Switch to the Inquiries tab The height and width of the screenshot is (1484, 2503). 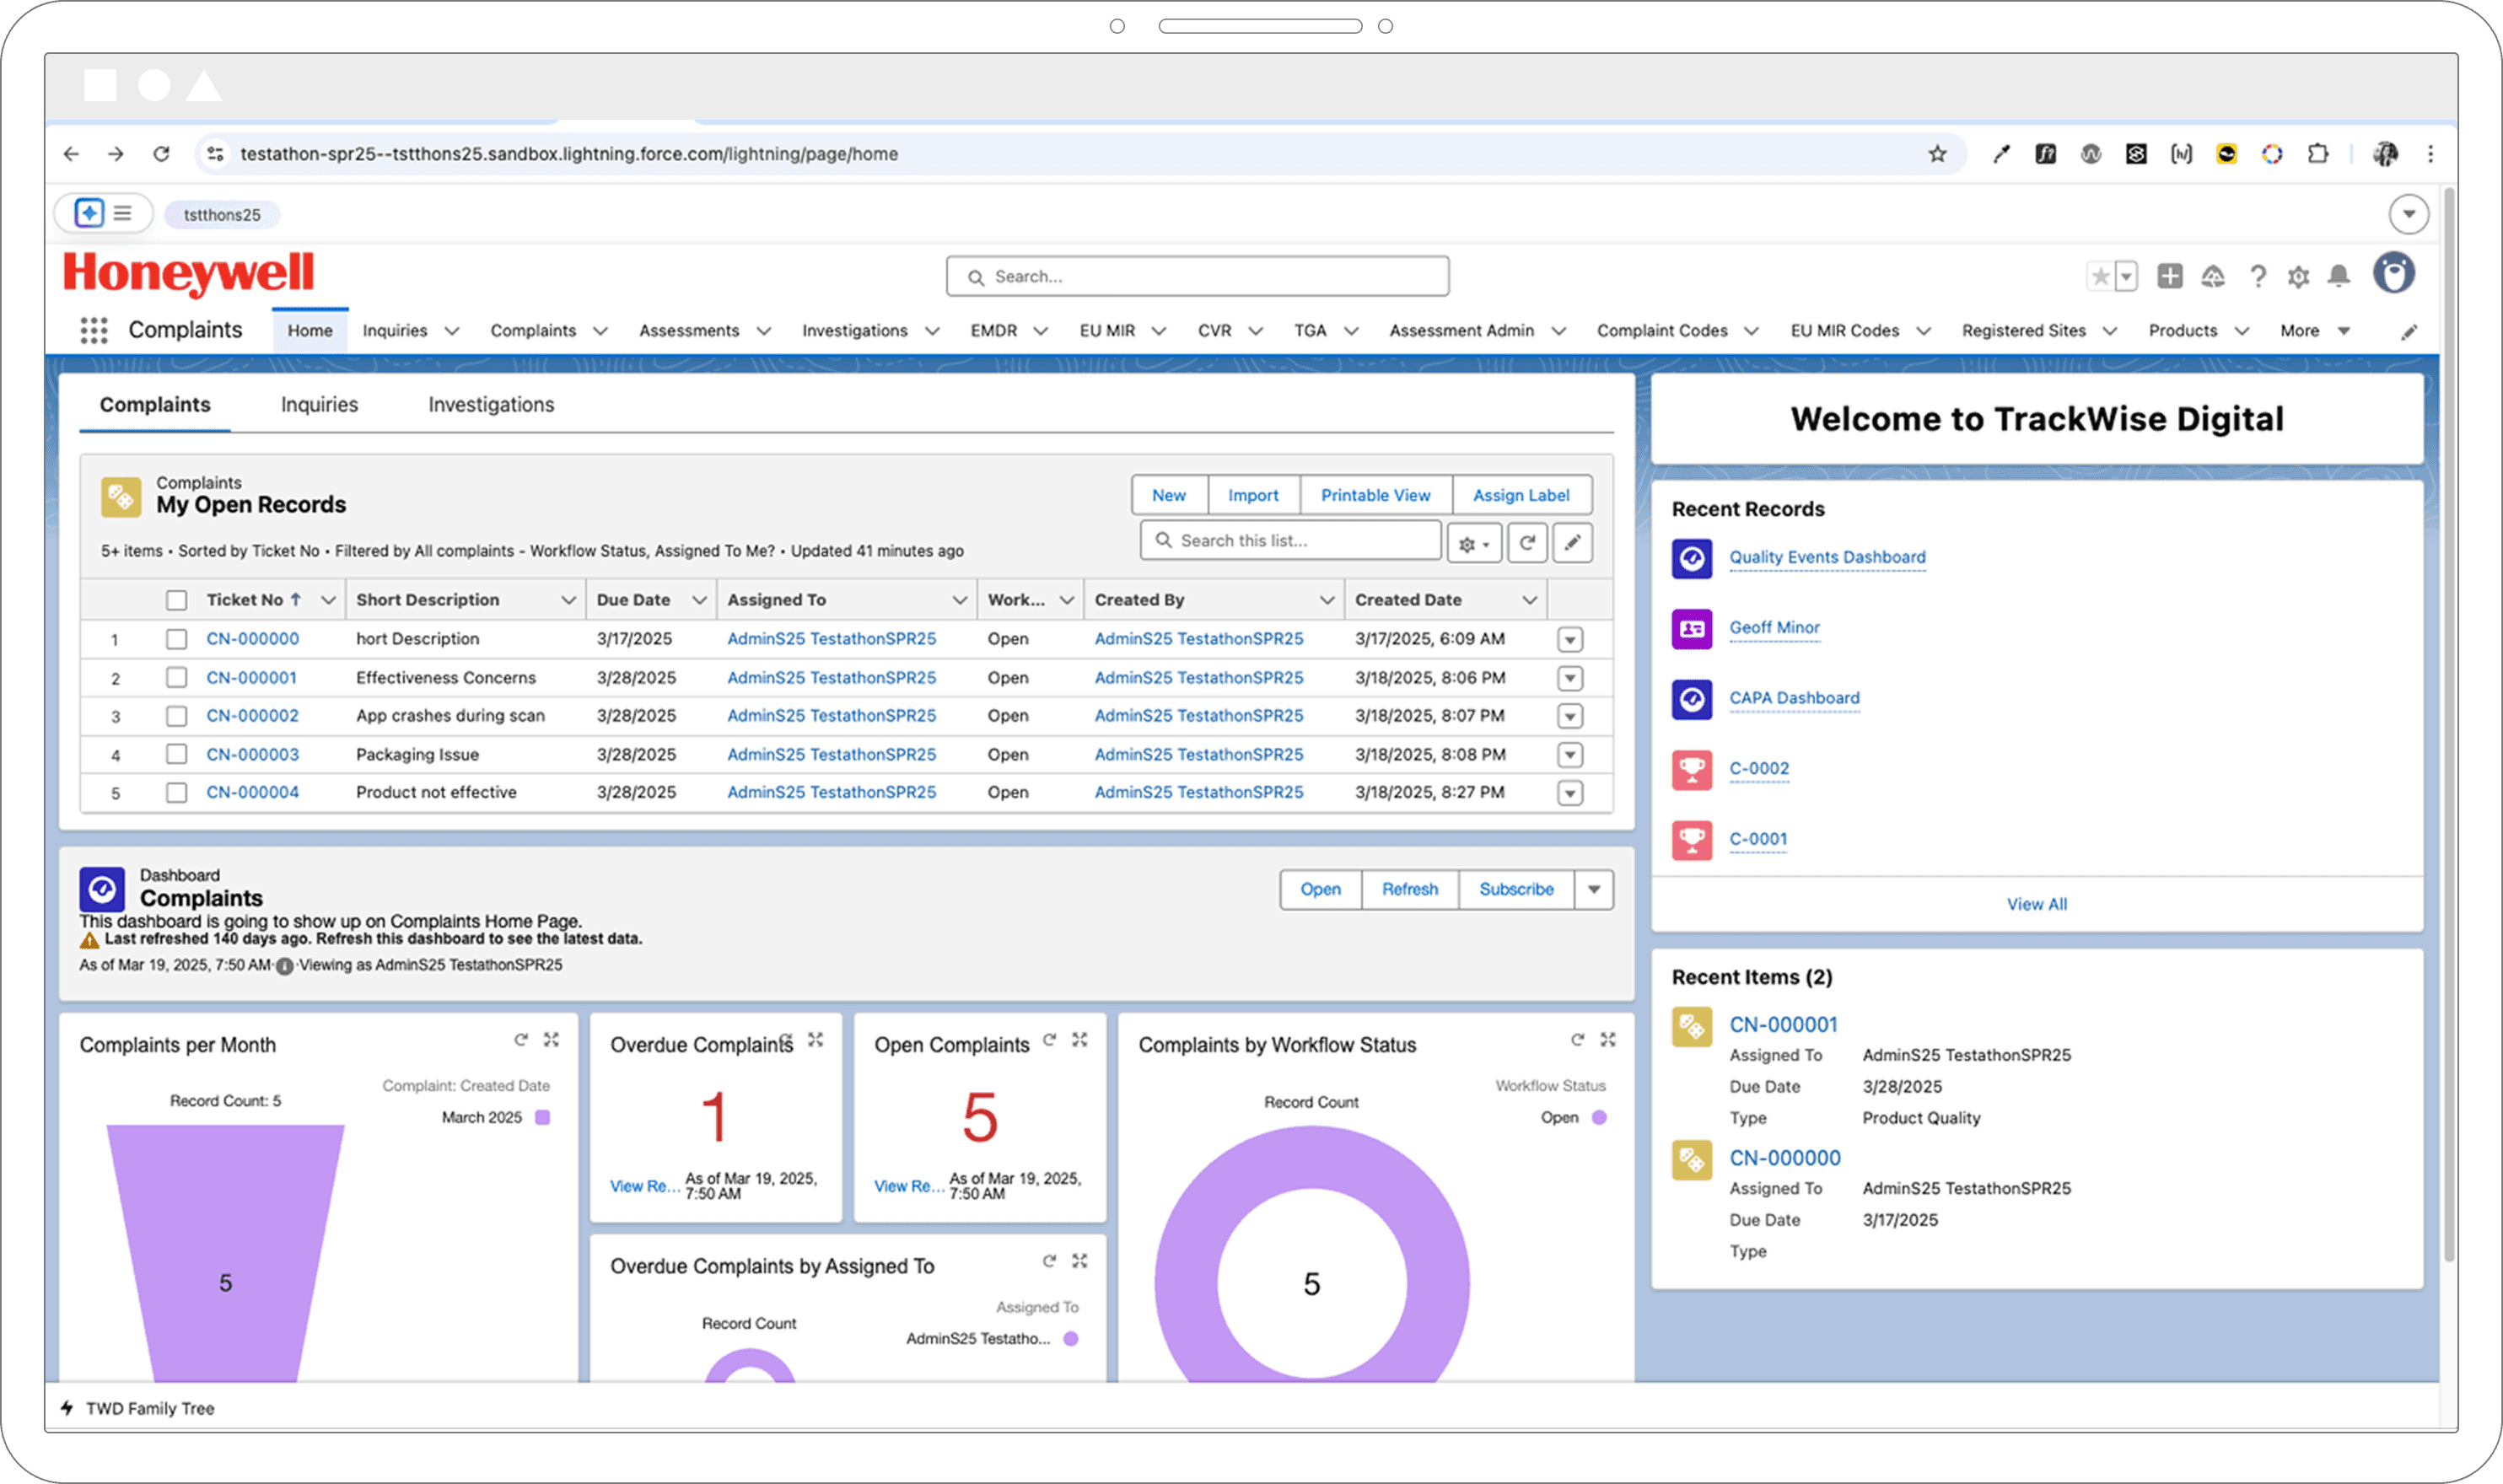(319, 405)
